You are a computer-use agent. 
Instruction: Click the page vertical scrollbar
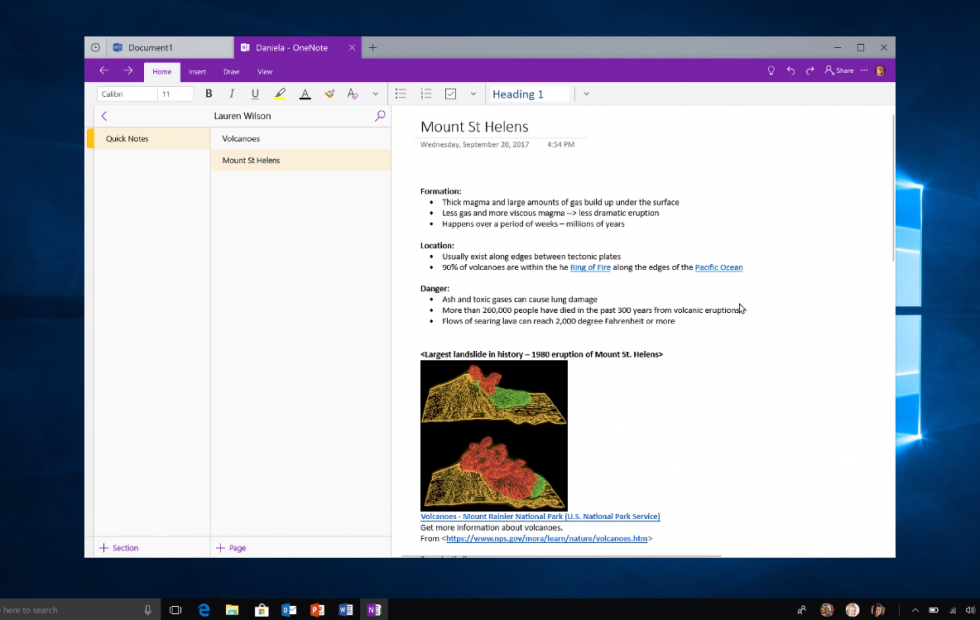892,188
